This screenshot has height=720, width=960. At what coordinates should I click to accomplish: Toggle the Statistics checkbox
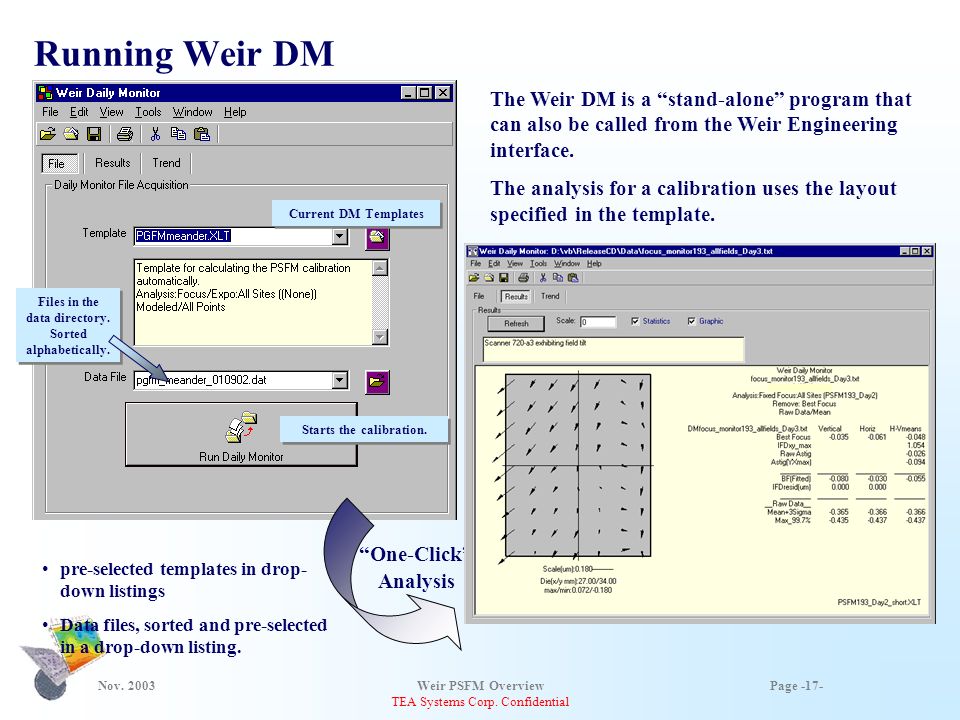[x=635, y=321]
